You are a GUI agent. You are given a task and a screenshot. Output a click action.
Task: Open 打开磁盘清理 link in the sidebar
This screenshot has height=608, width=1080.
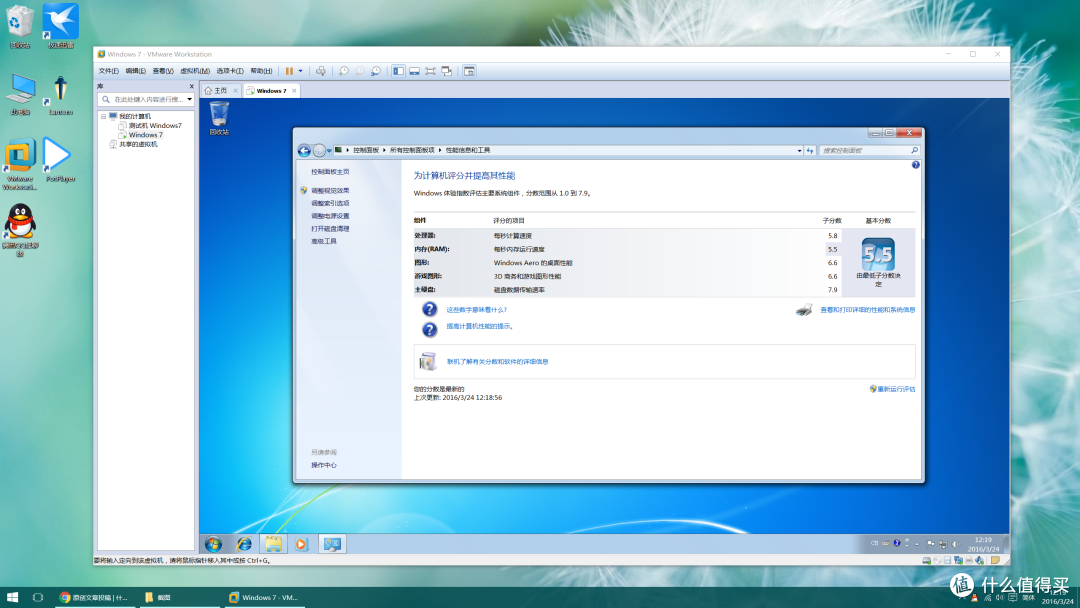coord(330,229)
